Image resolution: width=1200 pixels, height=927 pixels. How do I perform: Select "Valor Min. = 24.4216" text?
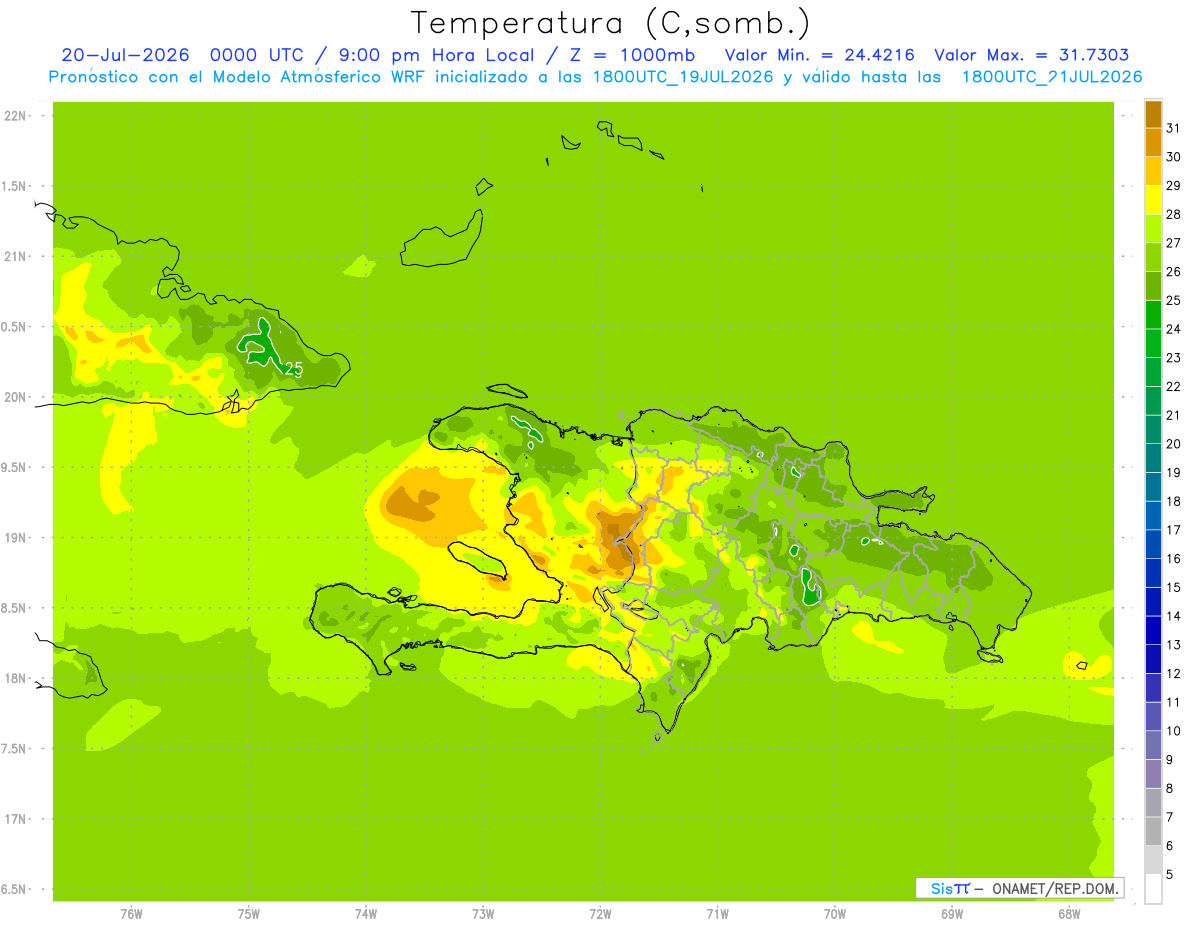(x=819, y=55)
